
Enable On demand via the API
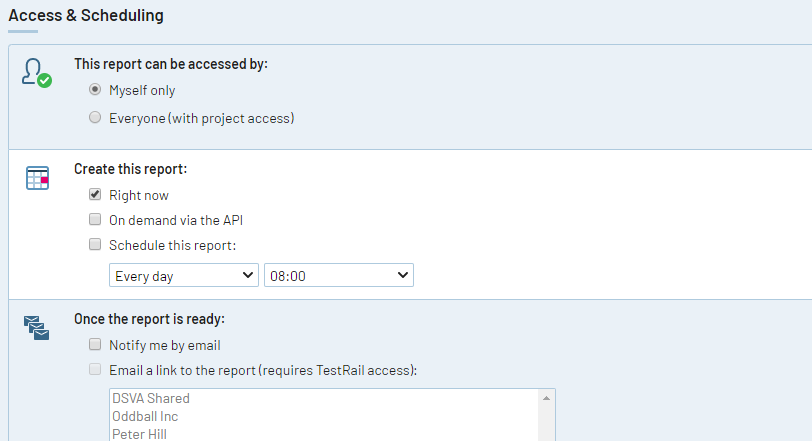point(95,220)
